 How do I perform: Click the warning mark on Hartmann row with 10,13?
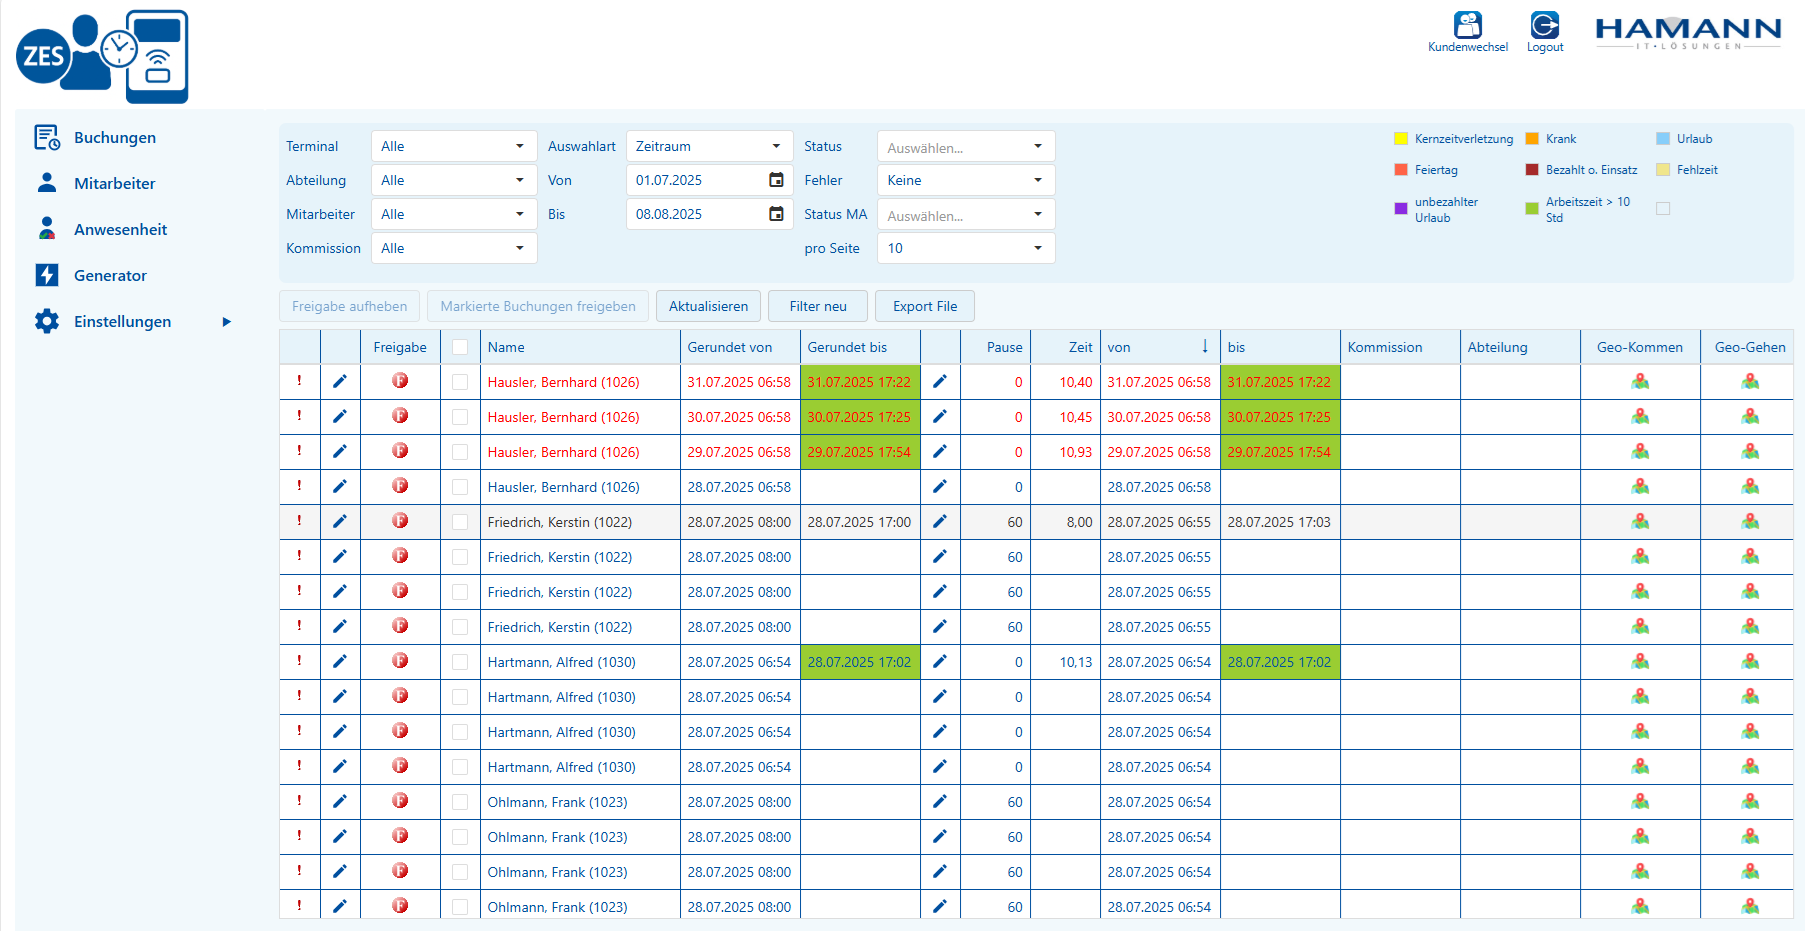click(x=299, y=661)
